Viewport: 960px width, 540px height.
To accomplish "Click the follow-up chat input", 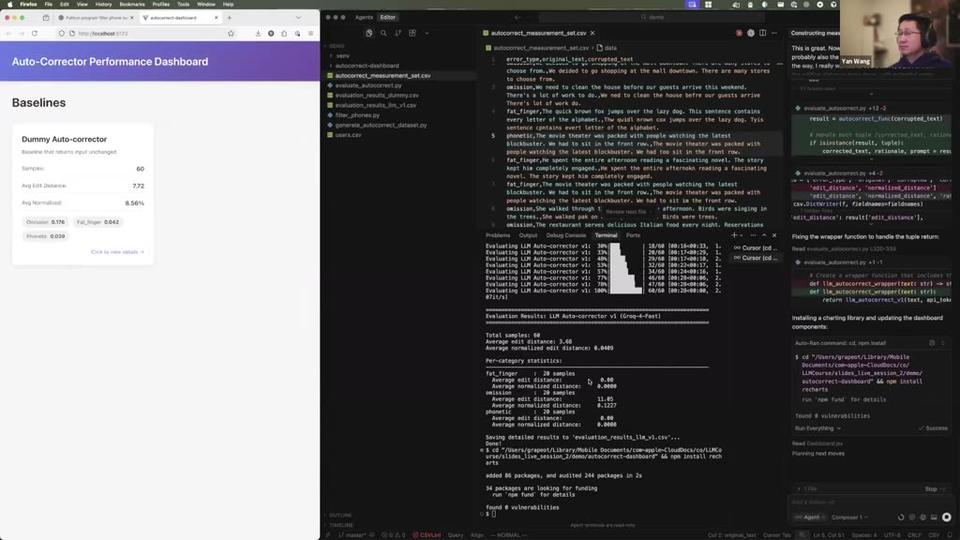I will pos(869,503).
